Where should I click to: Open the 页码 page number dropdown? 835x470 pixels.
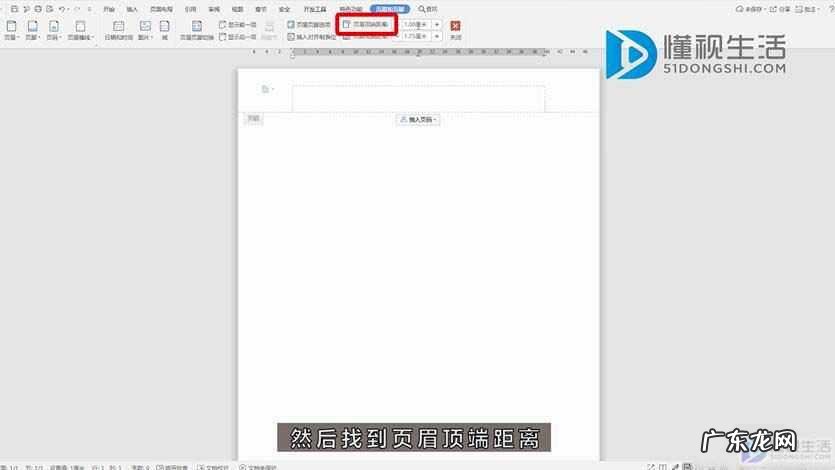pyautogui.click(x=54, y=30)
